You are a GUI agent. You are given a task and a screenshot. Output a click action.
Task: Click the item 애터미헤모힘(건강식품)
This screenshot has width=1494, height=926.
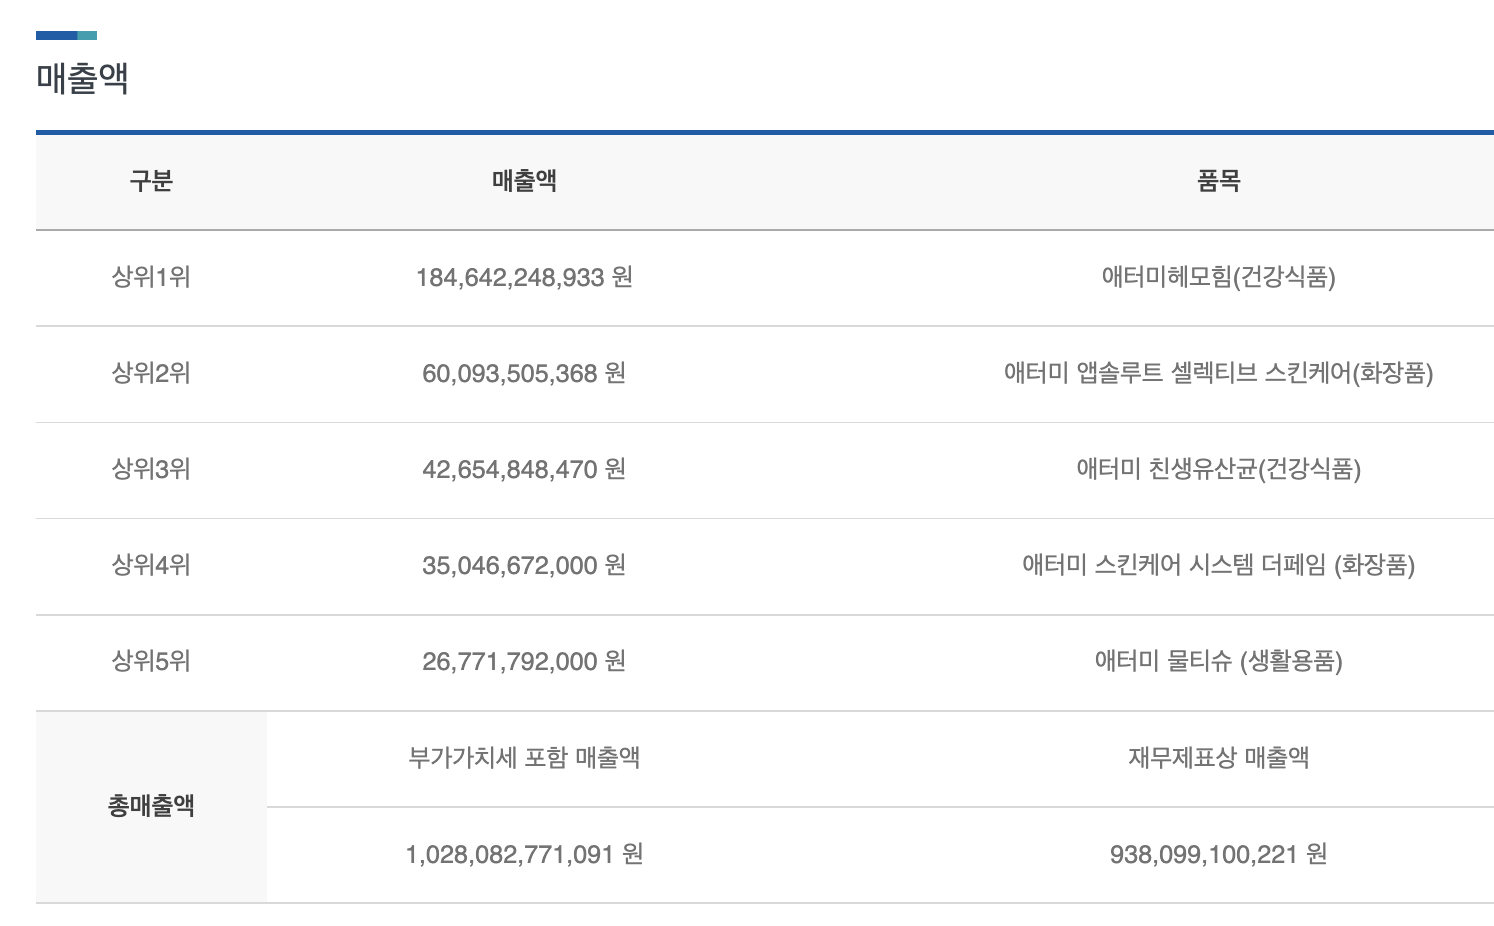click(1218, 277)
